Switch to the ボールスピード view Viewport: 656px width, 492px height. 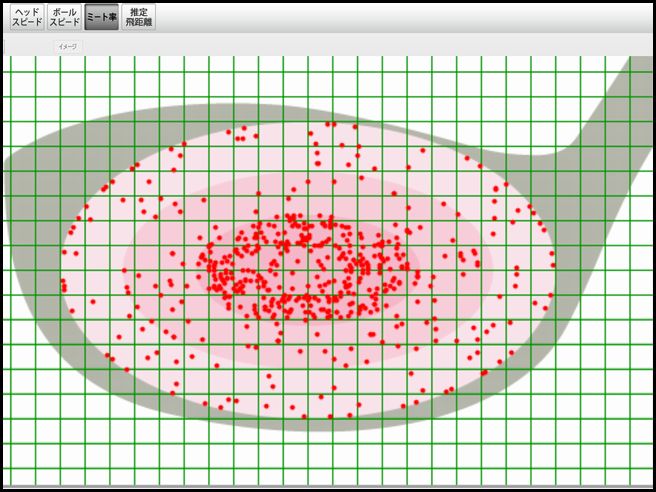point(65,17)
